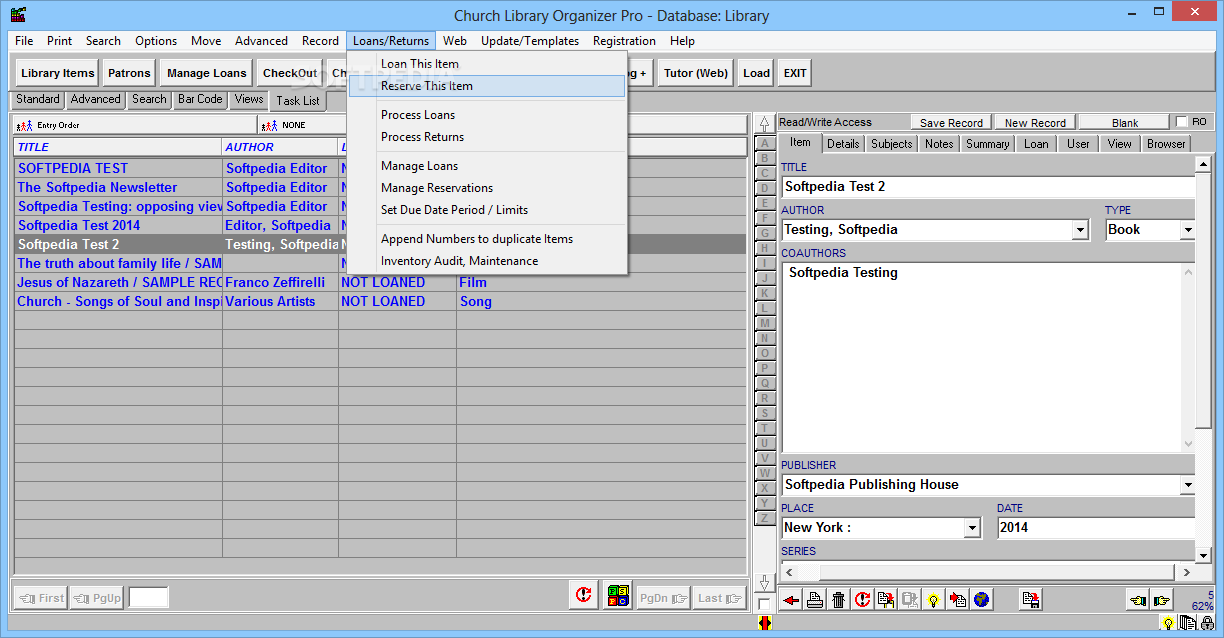Click the Patrons toolbar button
The width and height of the screenshot is (1224, 638).
pos(129,73)
